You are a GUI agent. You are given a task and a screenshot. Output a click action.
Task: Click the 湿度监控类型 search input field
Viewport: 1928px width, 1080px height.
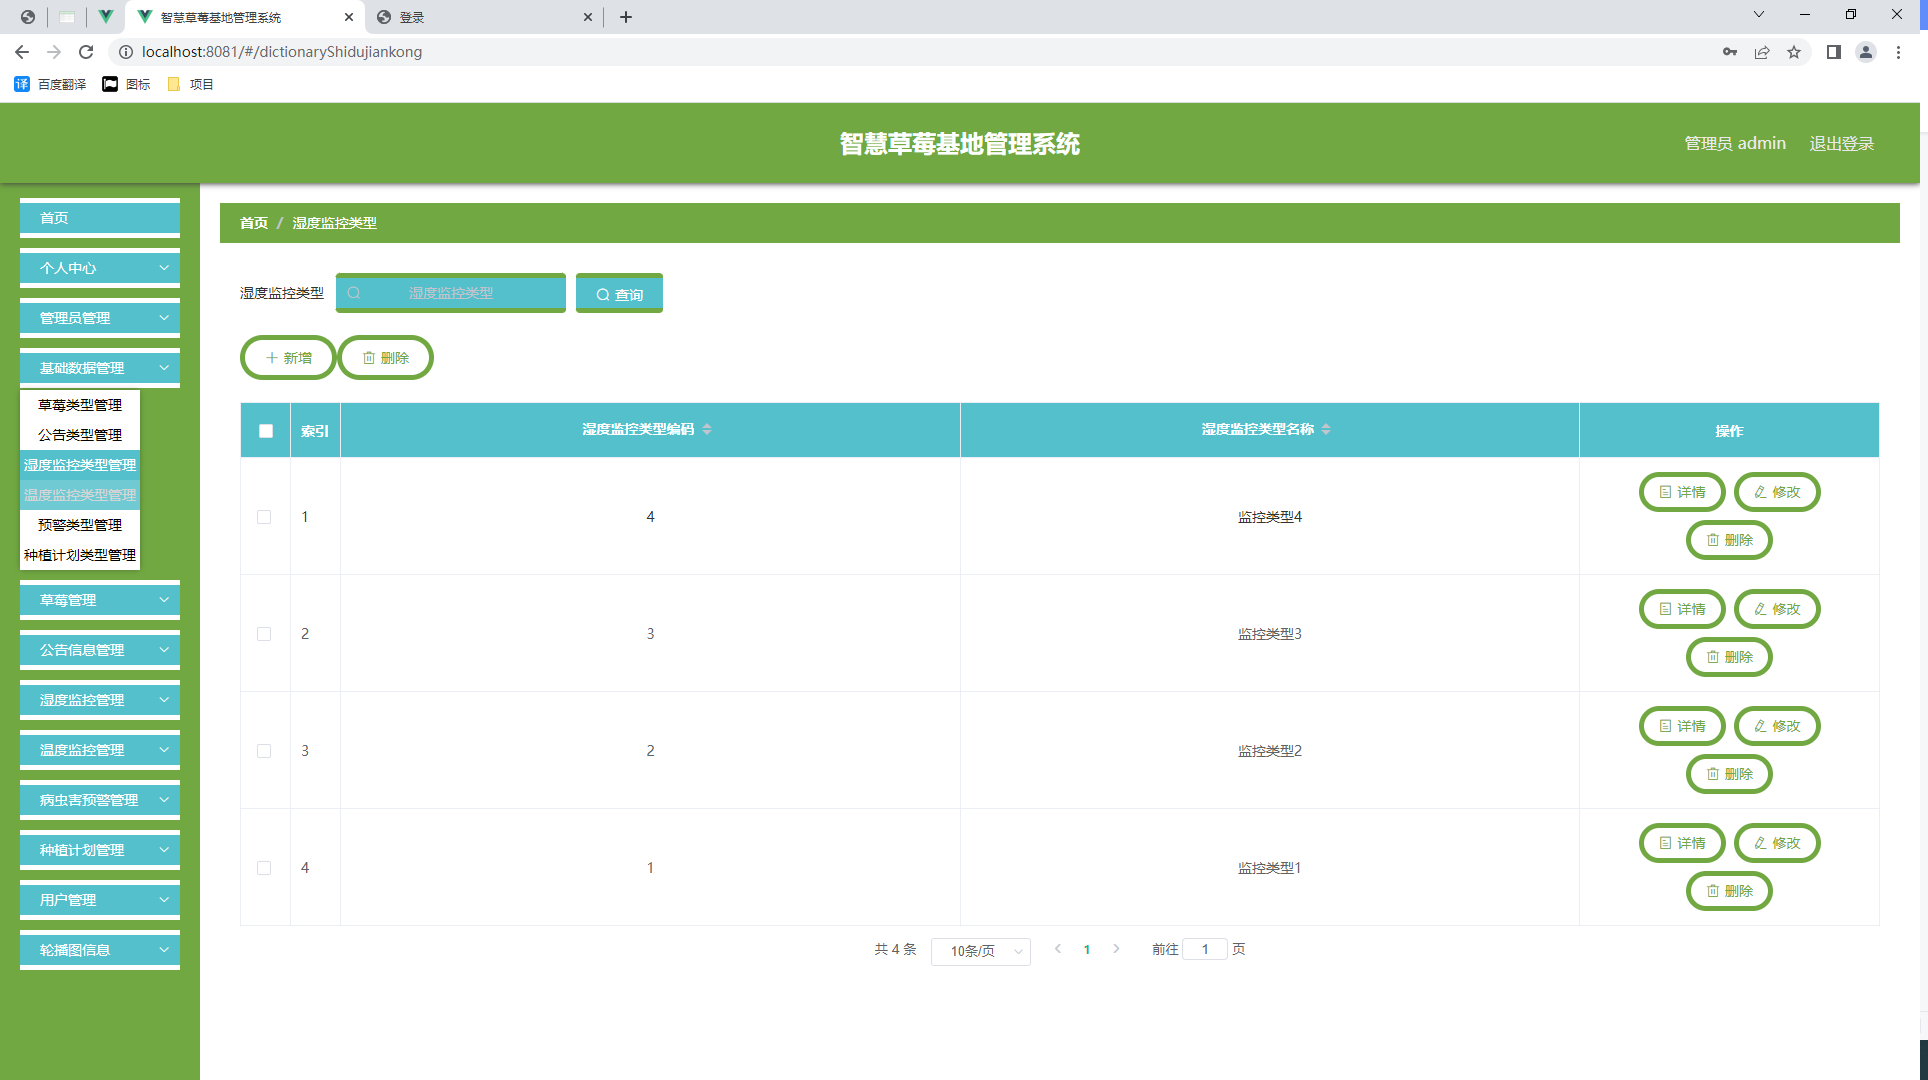tap(450, 292)
